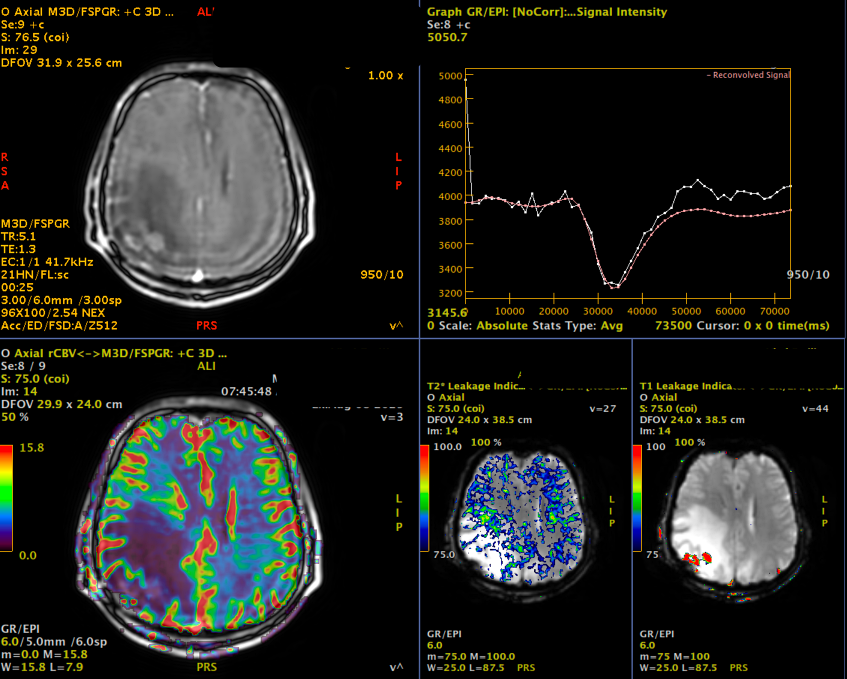This screenshot has width=847, height=679.
Task: Click the 50 % blend opacity value
Action: 14,415
